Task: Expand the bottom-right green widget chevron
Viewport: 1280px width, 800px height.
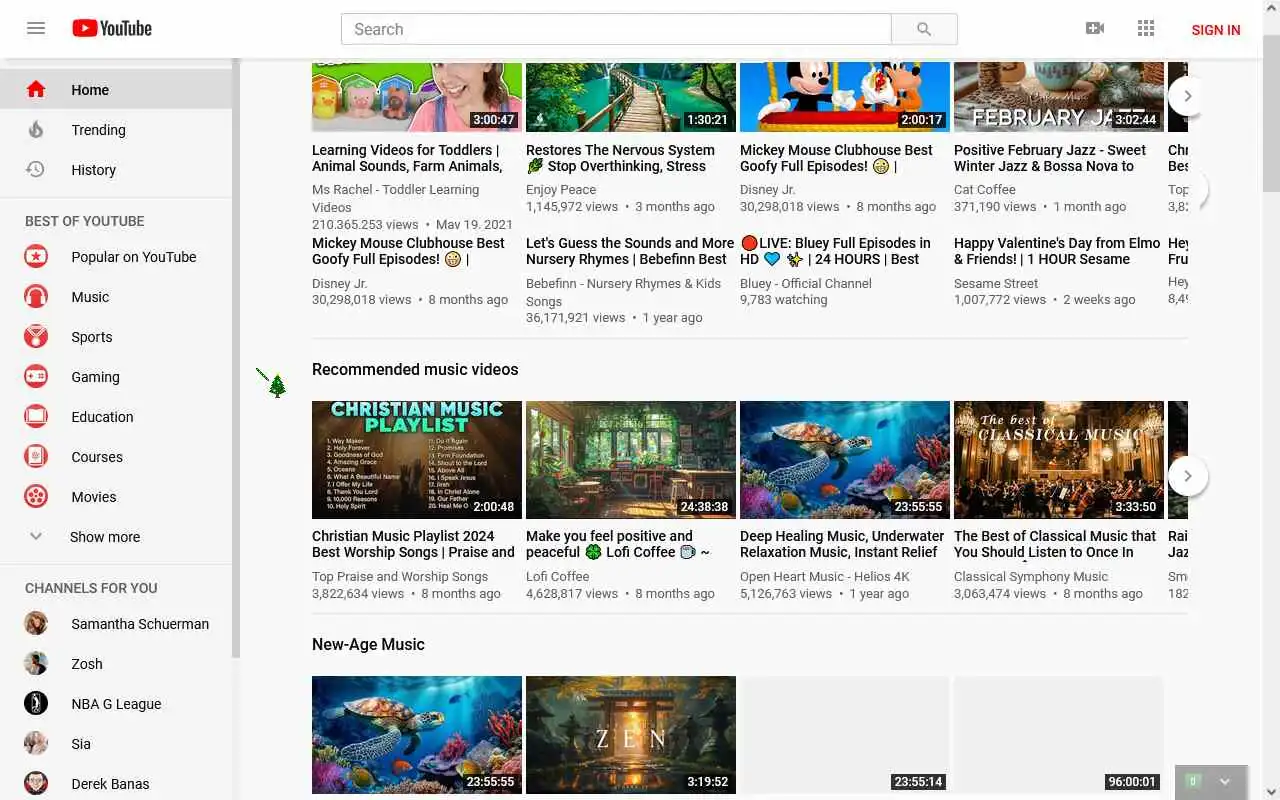Action: point(1225,781)
